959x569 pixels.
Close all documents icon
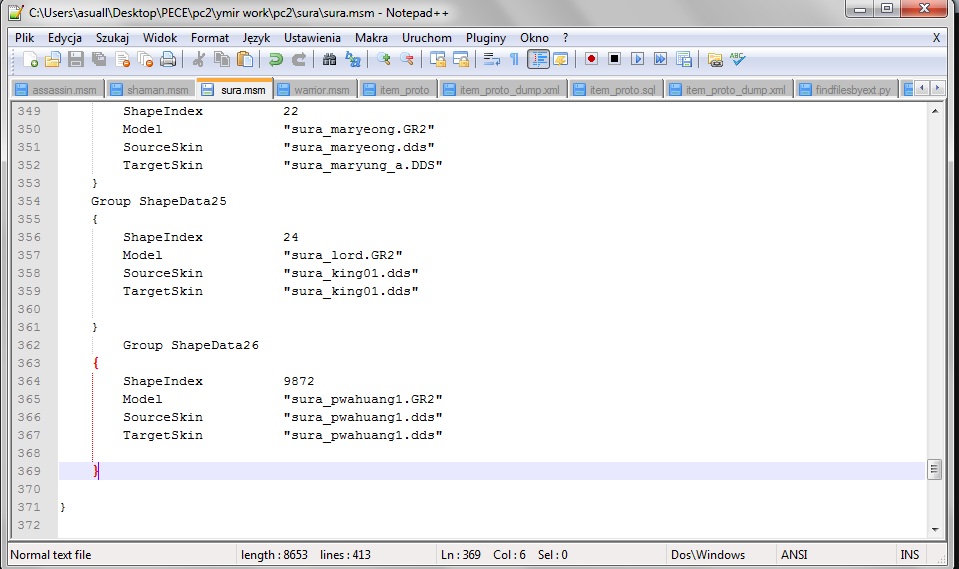145,59
